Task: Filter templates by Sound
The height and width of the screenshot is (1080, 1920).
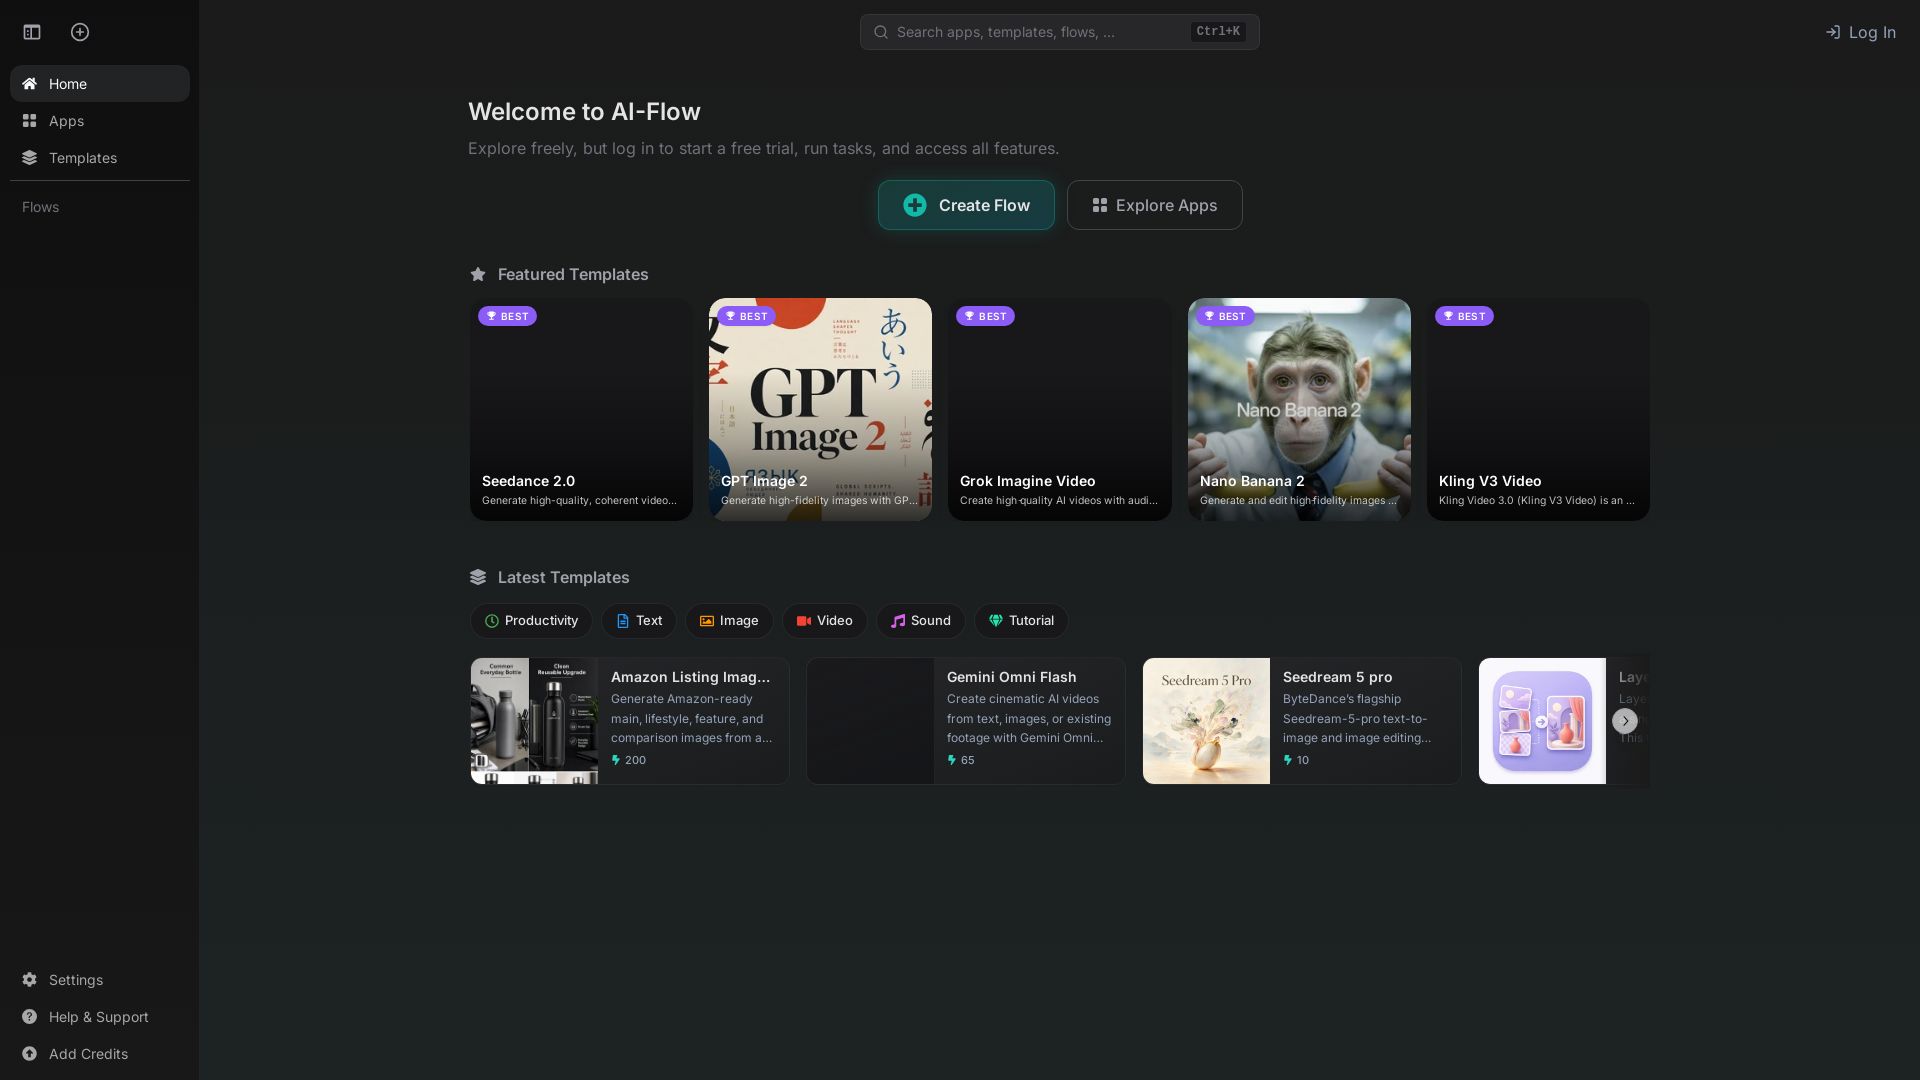Action: tap(921, 621)
